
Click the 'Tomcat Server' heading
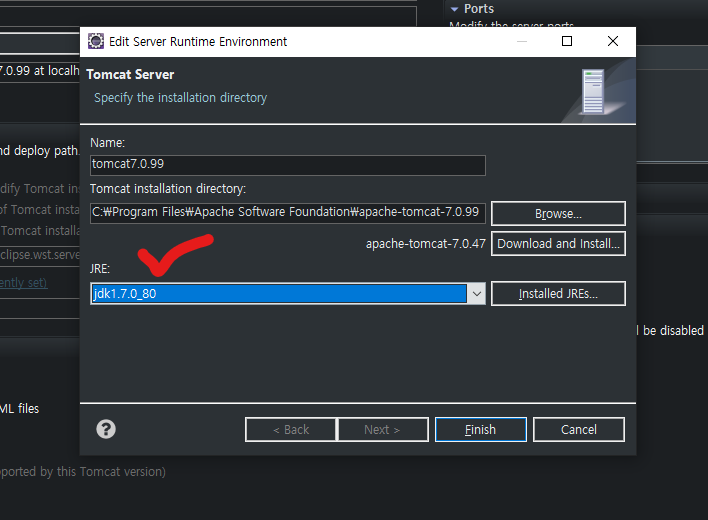[x=130, y=74]
